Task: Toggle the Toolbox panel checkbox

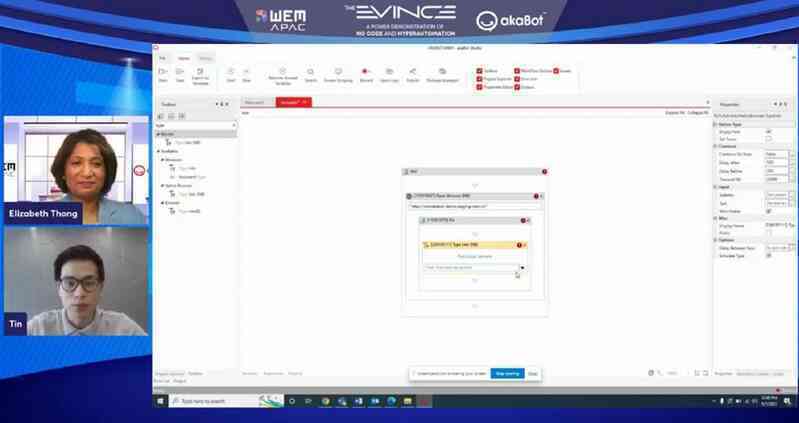Action: coord(479,71)
